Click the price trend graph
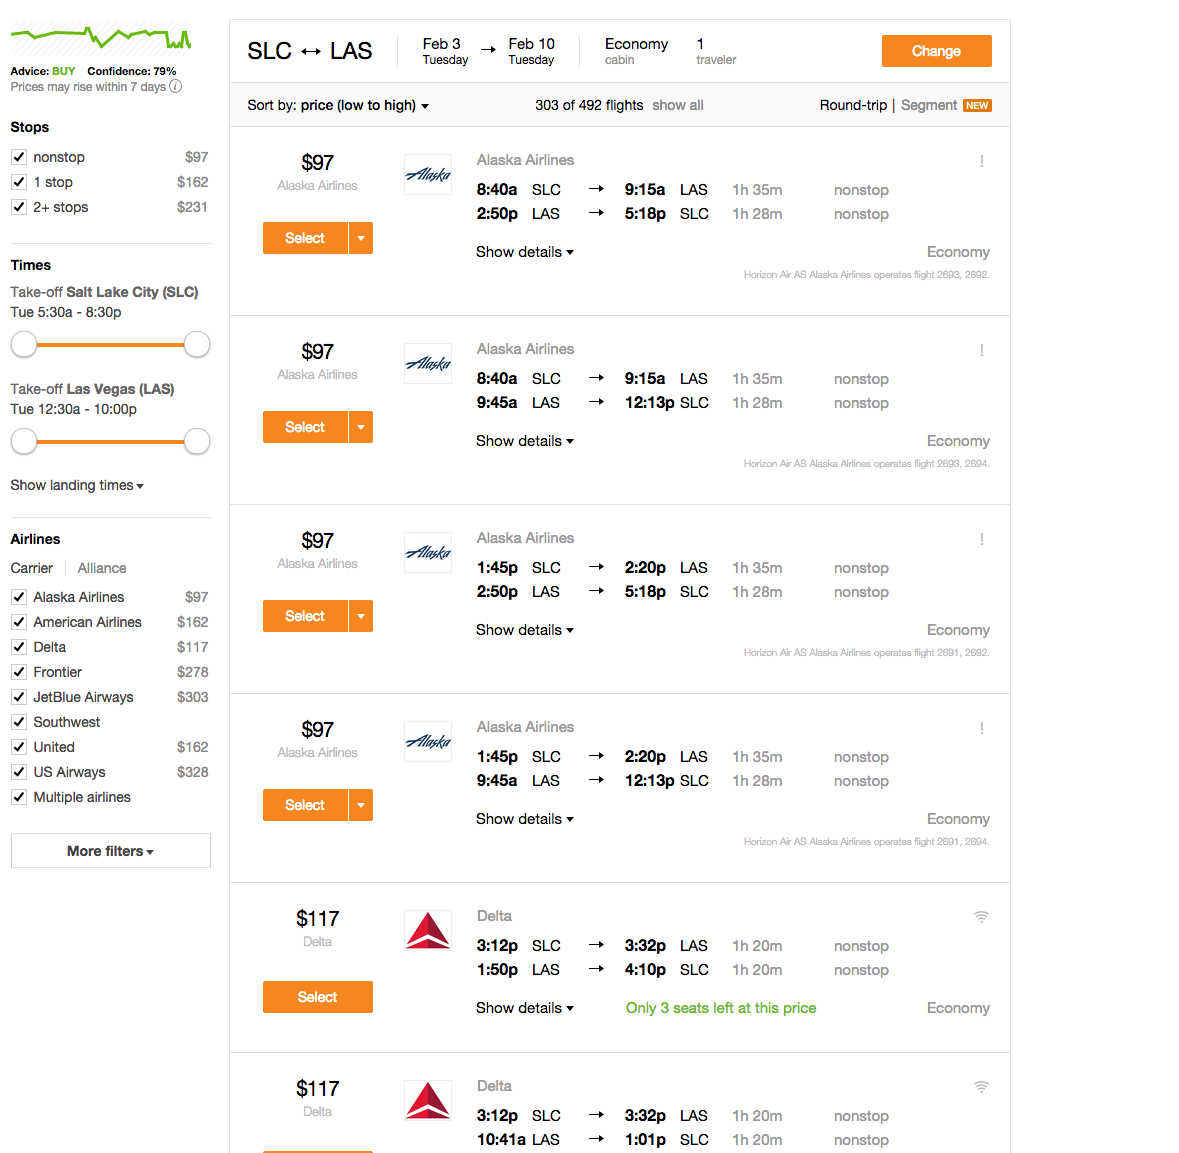 (101, 38)
